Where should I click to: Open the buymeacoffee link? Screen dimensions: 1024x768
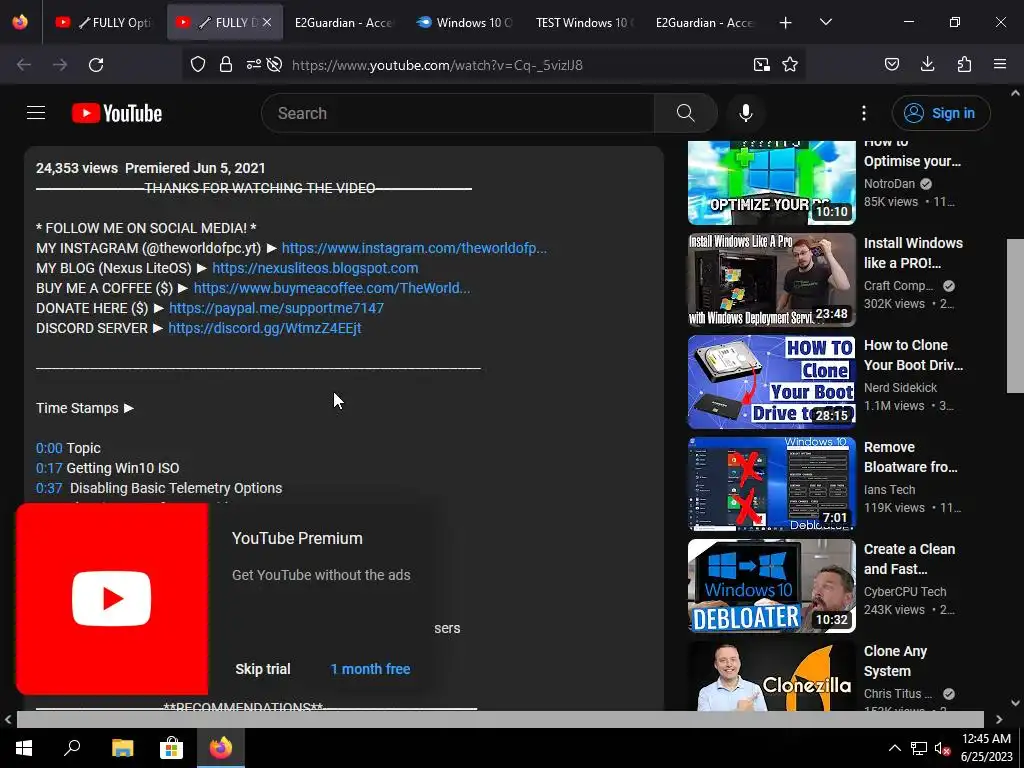click(x=332, y=288)
